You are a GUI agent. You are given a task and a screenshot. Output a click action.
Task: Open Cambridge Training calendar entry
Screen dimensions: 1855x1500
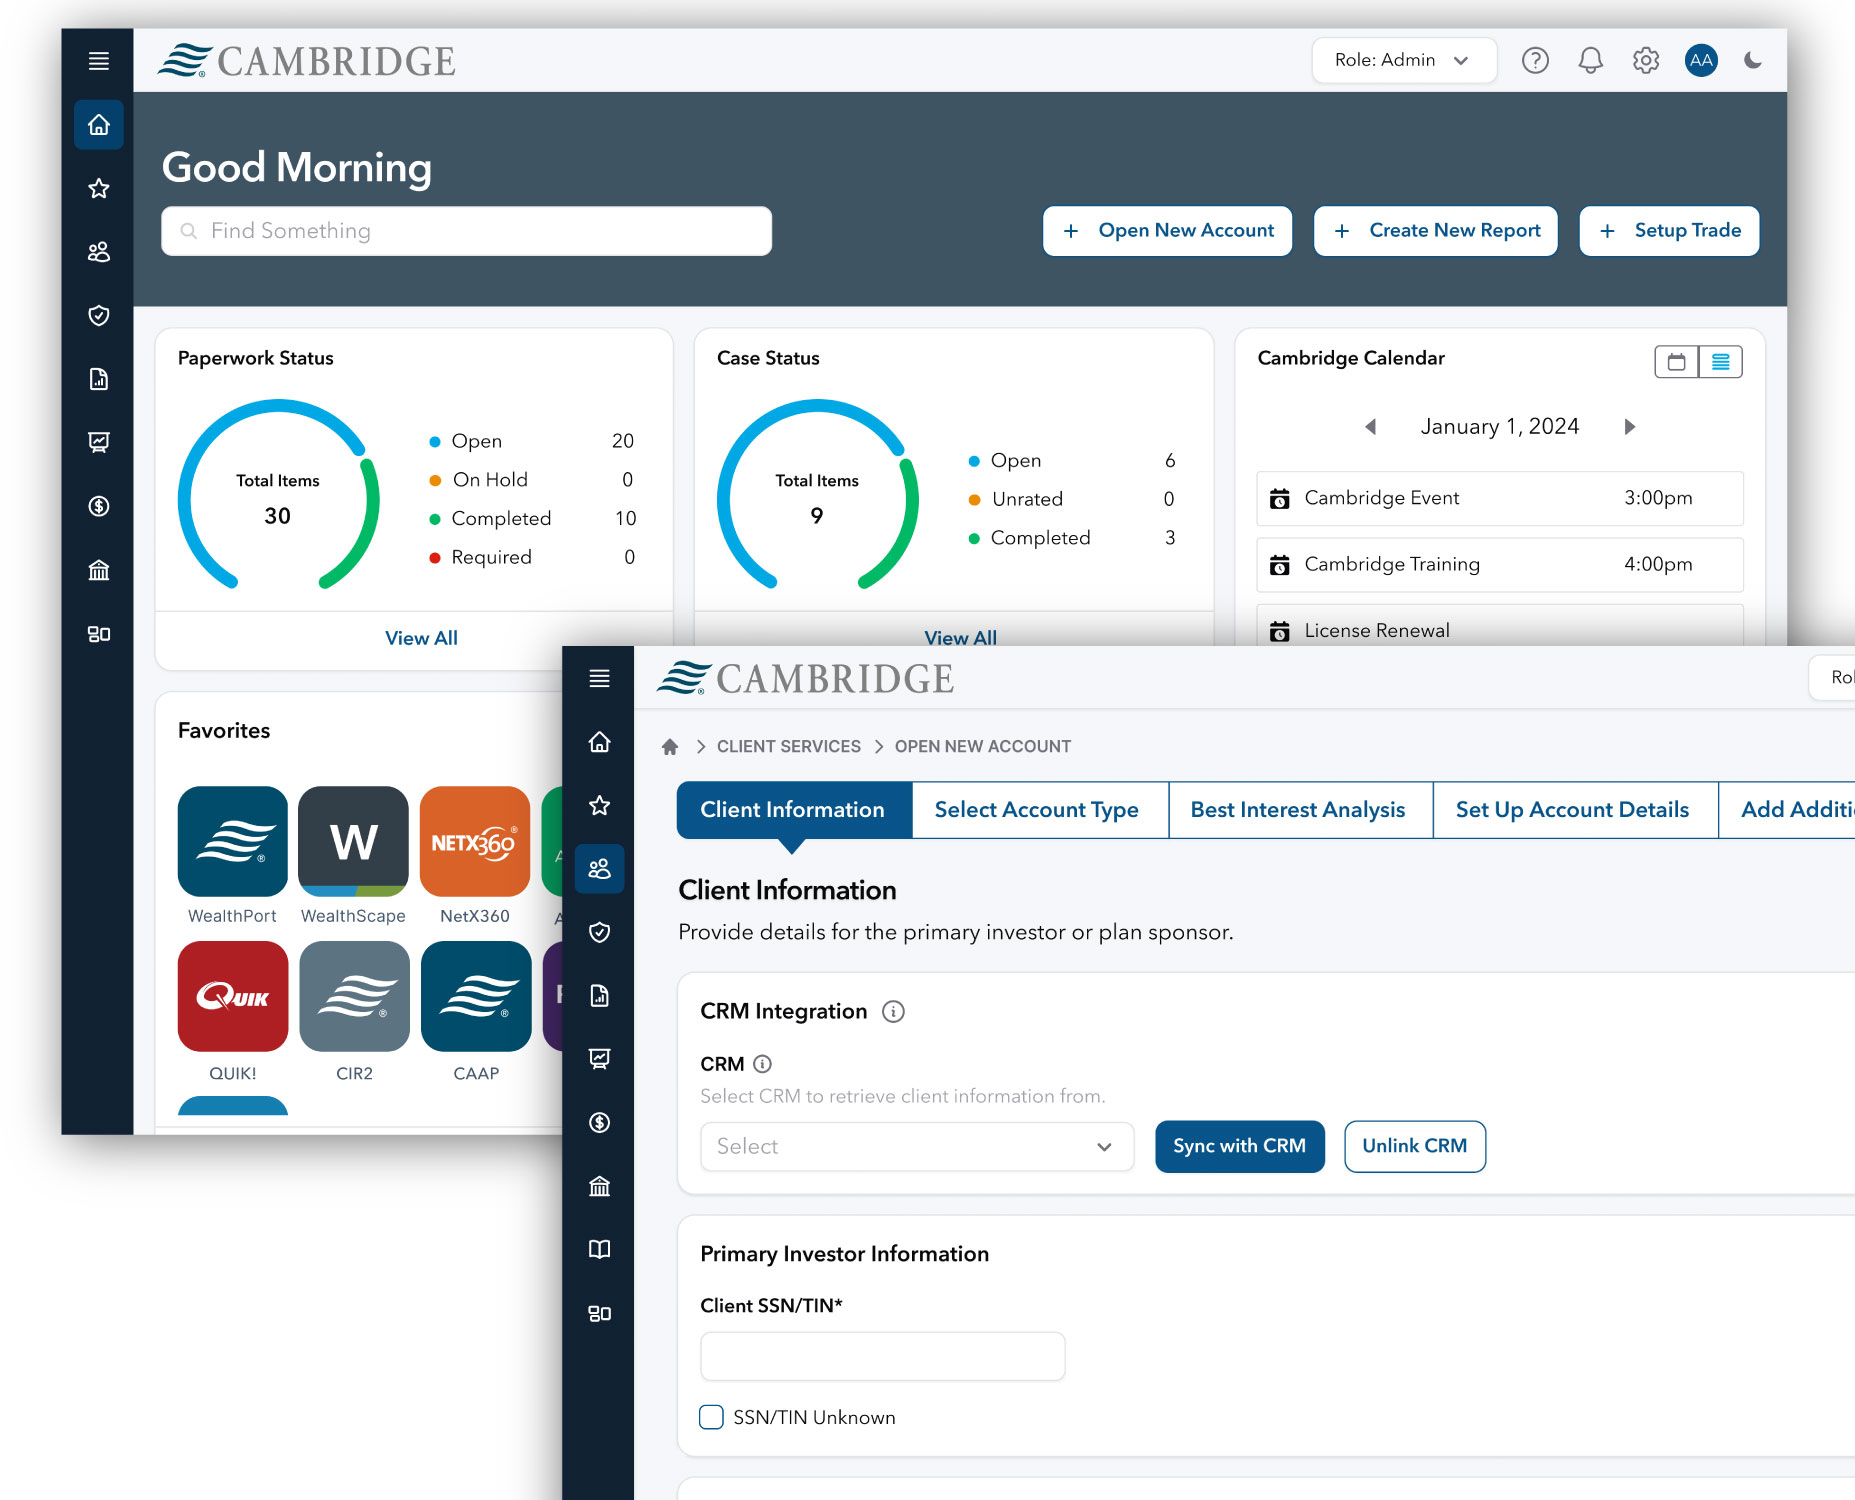point(1500,564)
